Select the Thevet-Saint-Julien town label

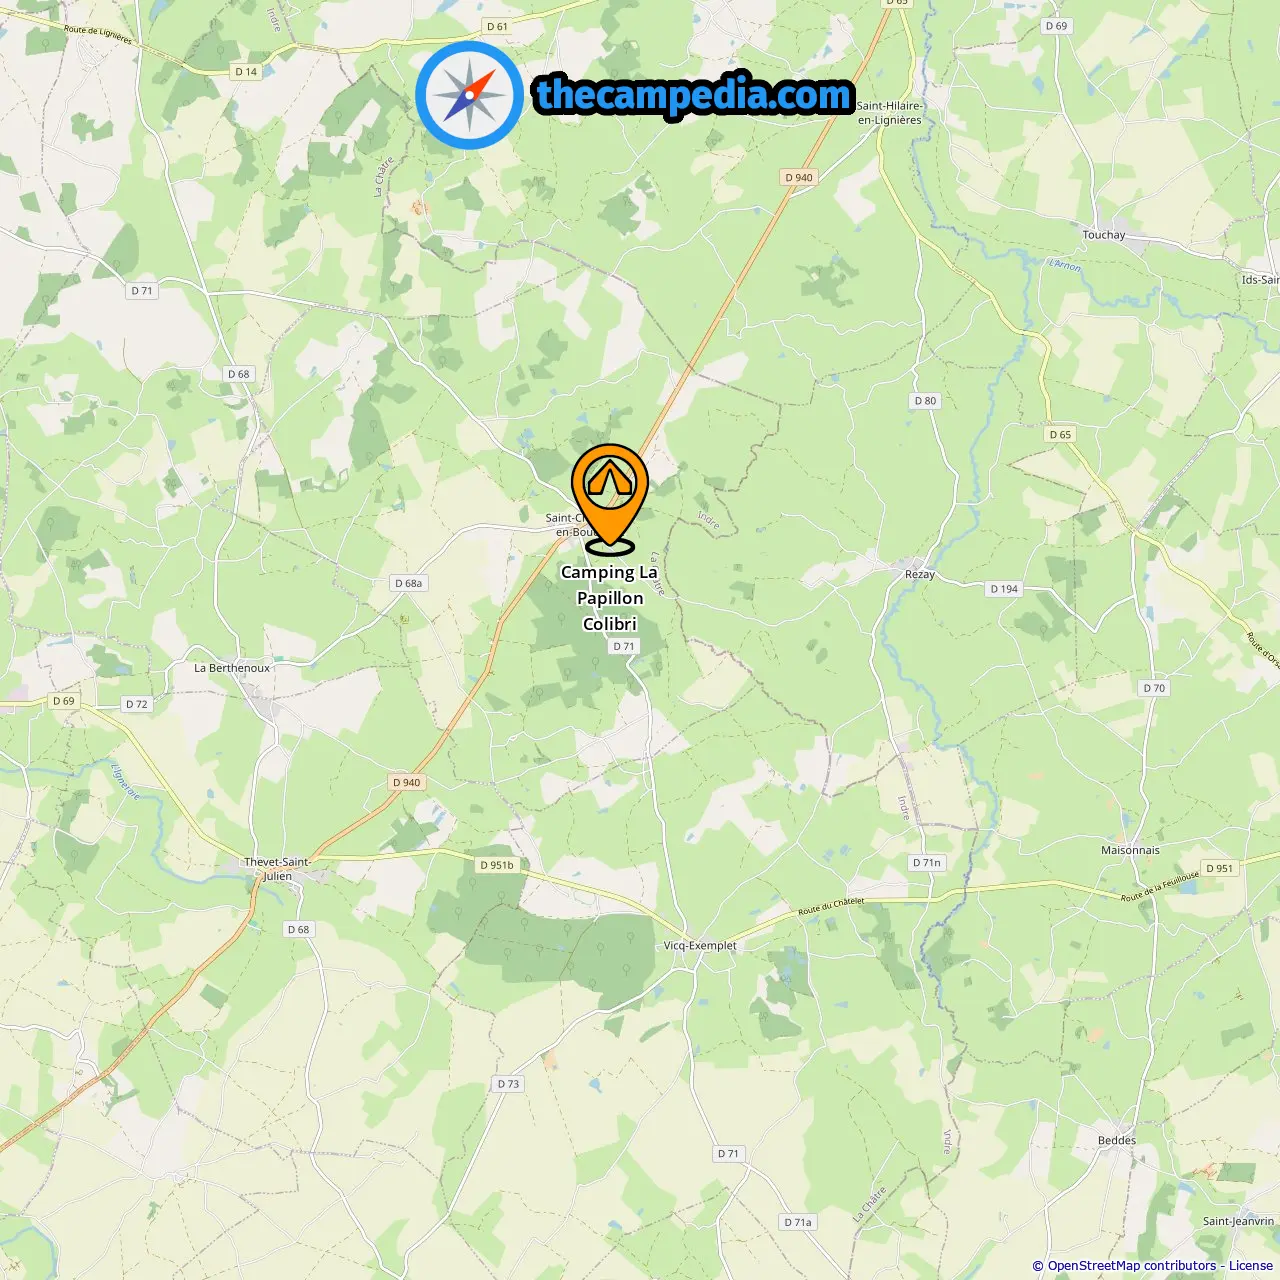pos(277,869)
